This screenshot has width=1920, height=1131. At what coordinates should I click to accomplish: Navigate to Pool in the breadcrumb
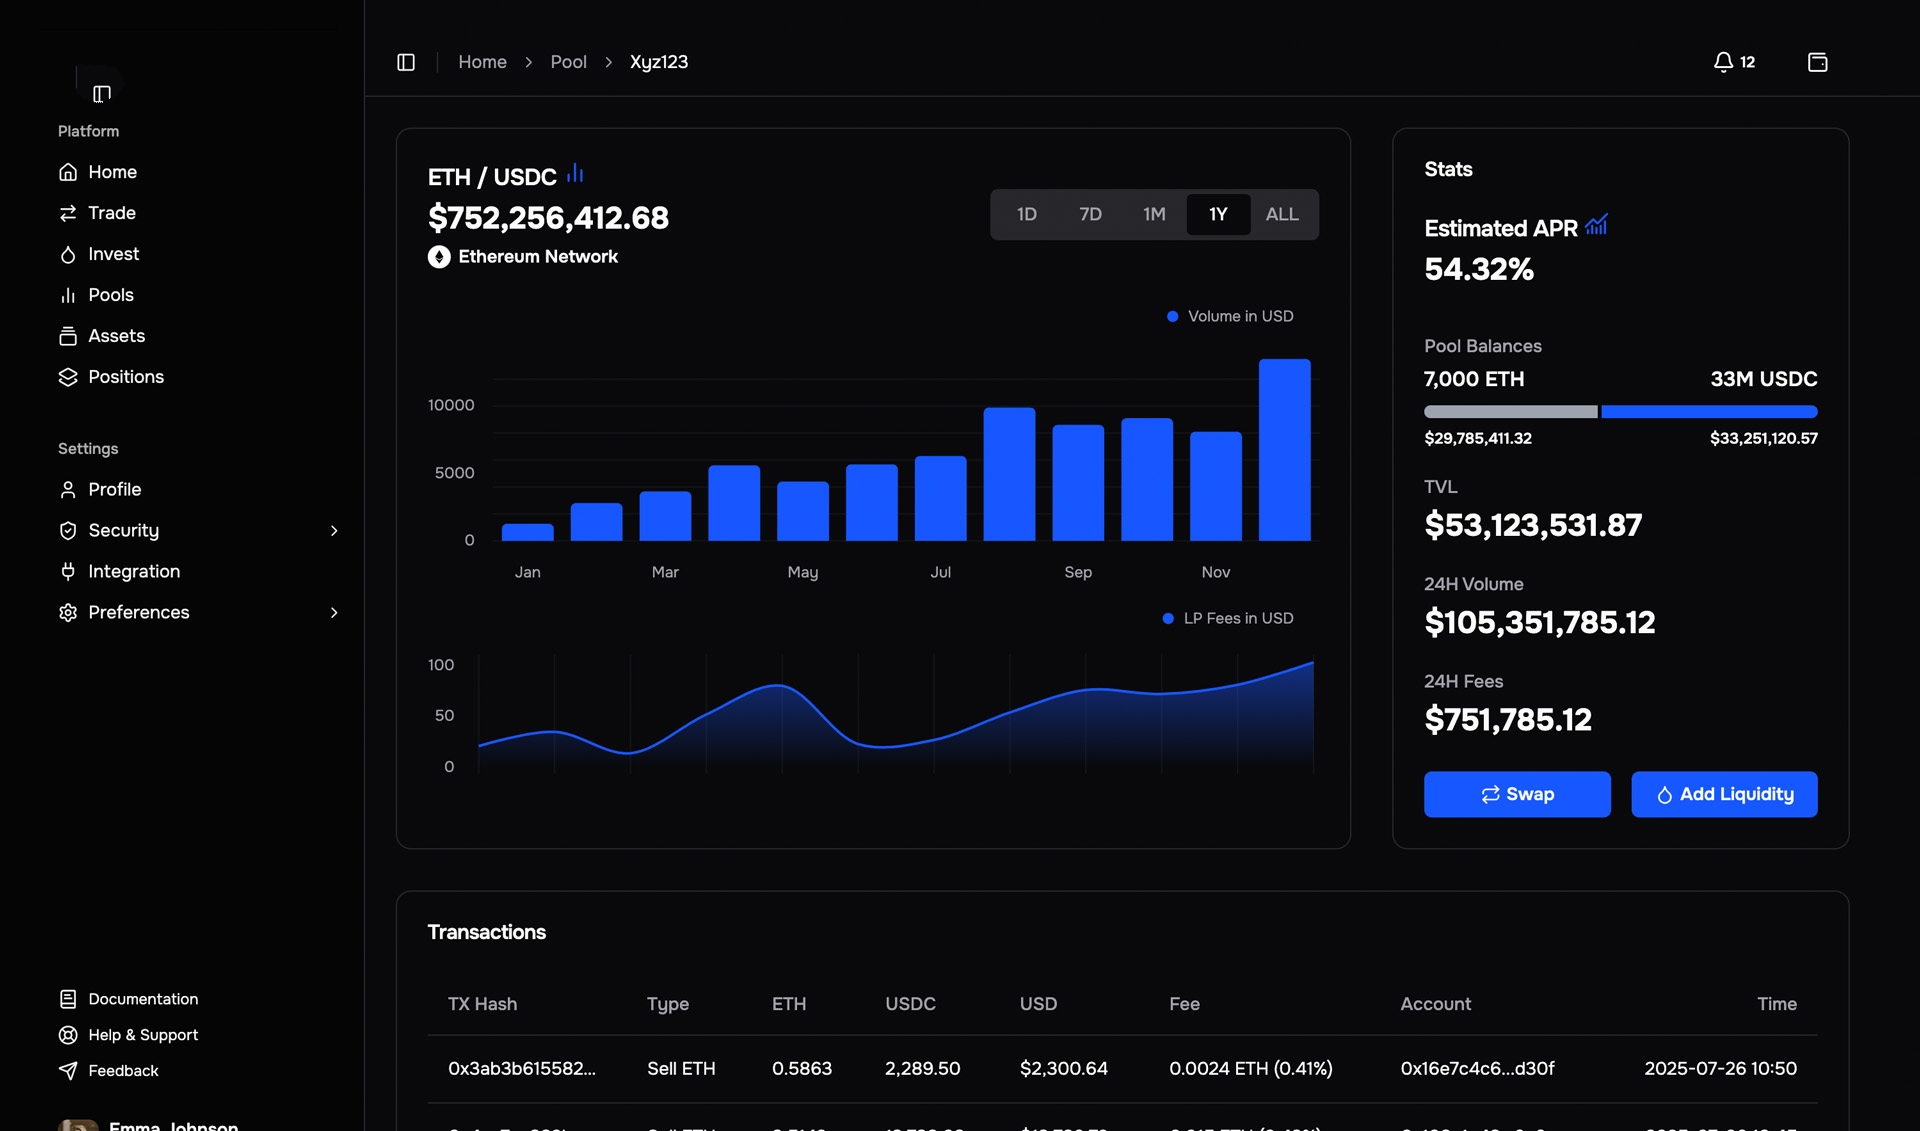(x=568, y=62)
